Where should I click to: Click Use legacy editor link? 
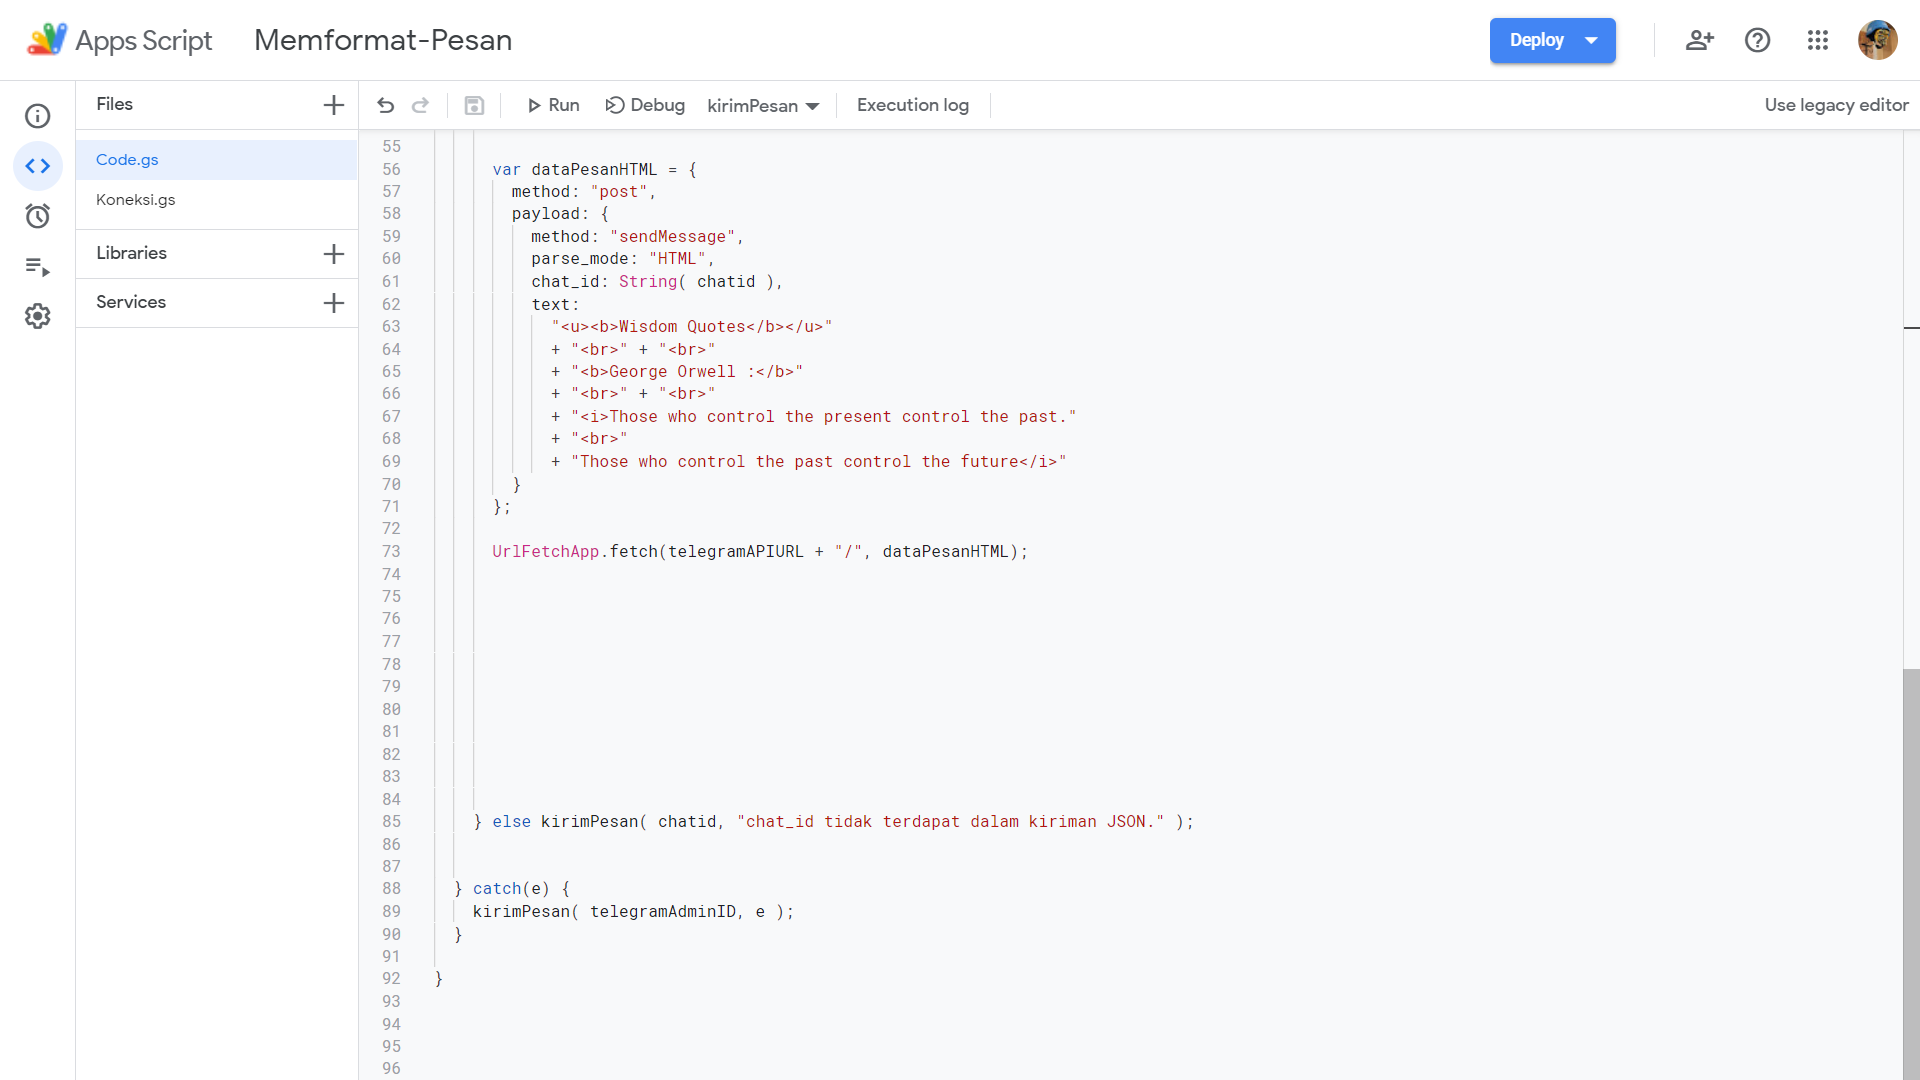1836,105
